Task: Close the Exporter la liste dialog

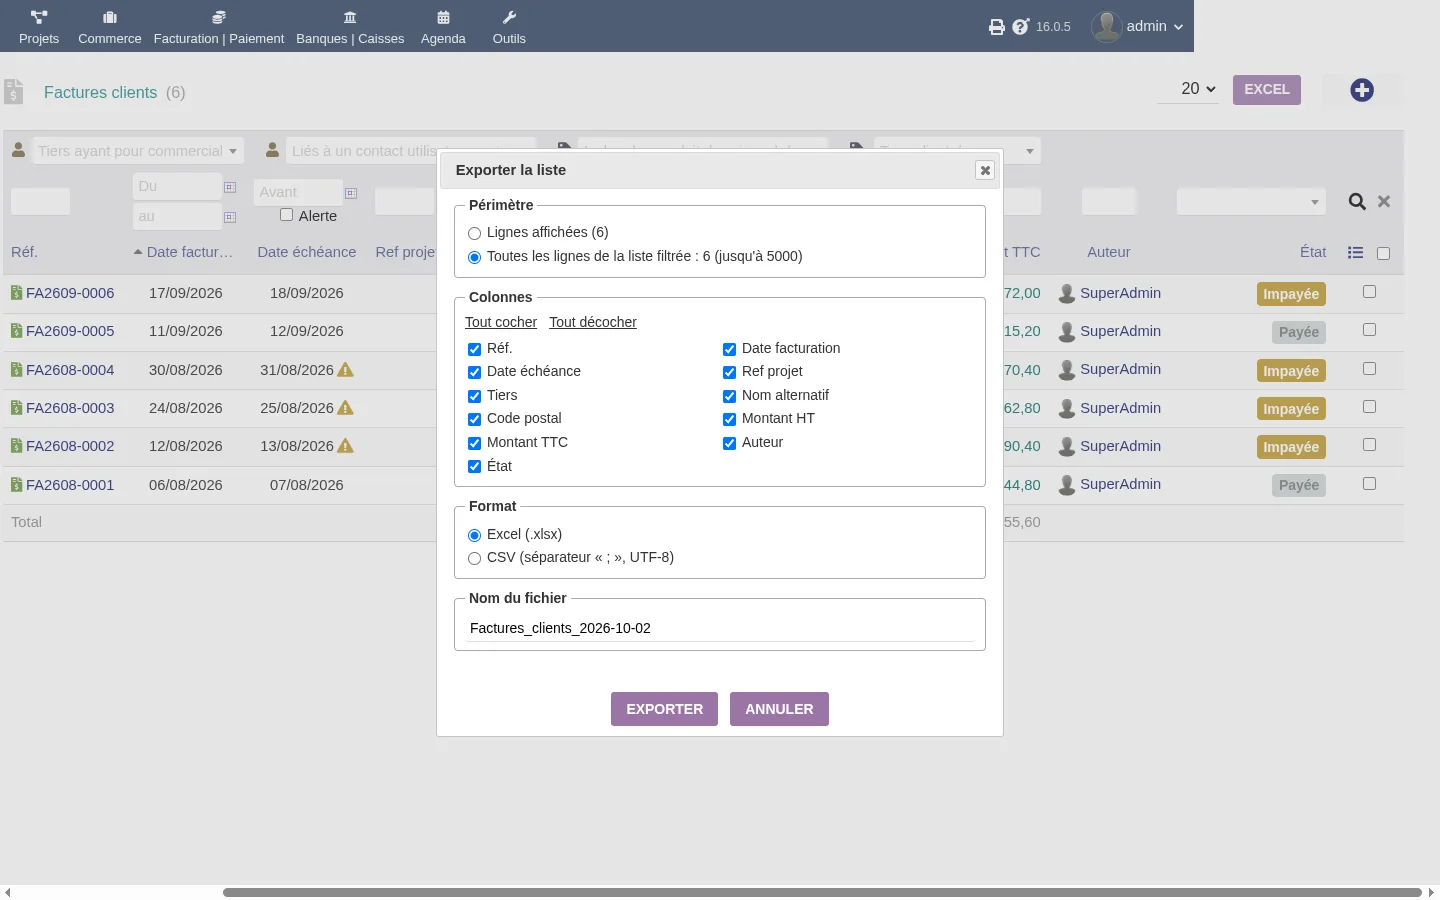Action: coord(985,170)
